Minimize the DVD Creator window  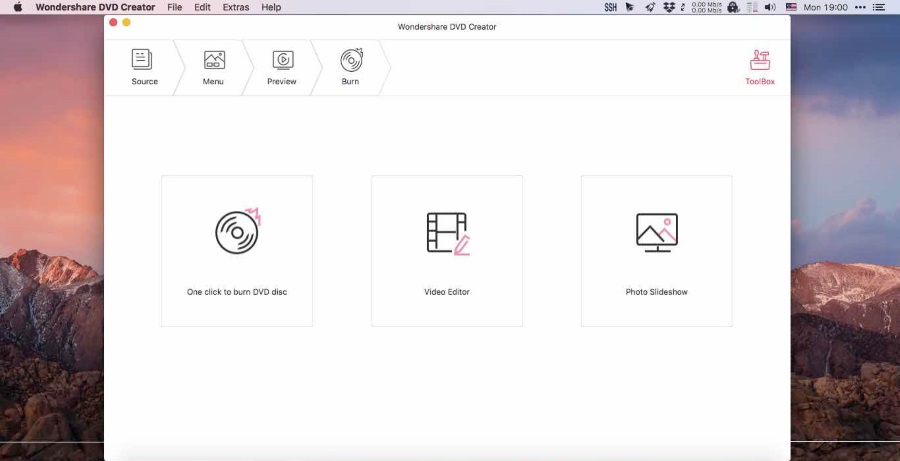pos(126,22)
